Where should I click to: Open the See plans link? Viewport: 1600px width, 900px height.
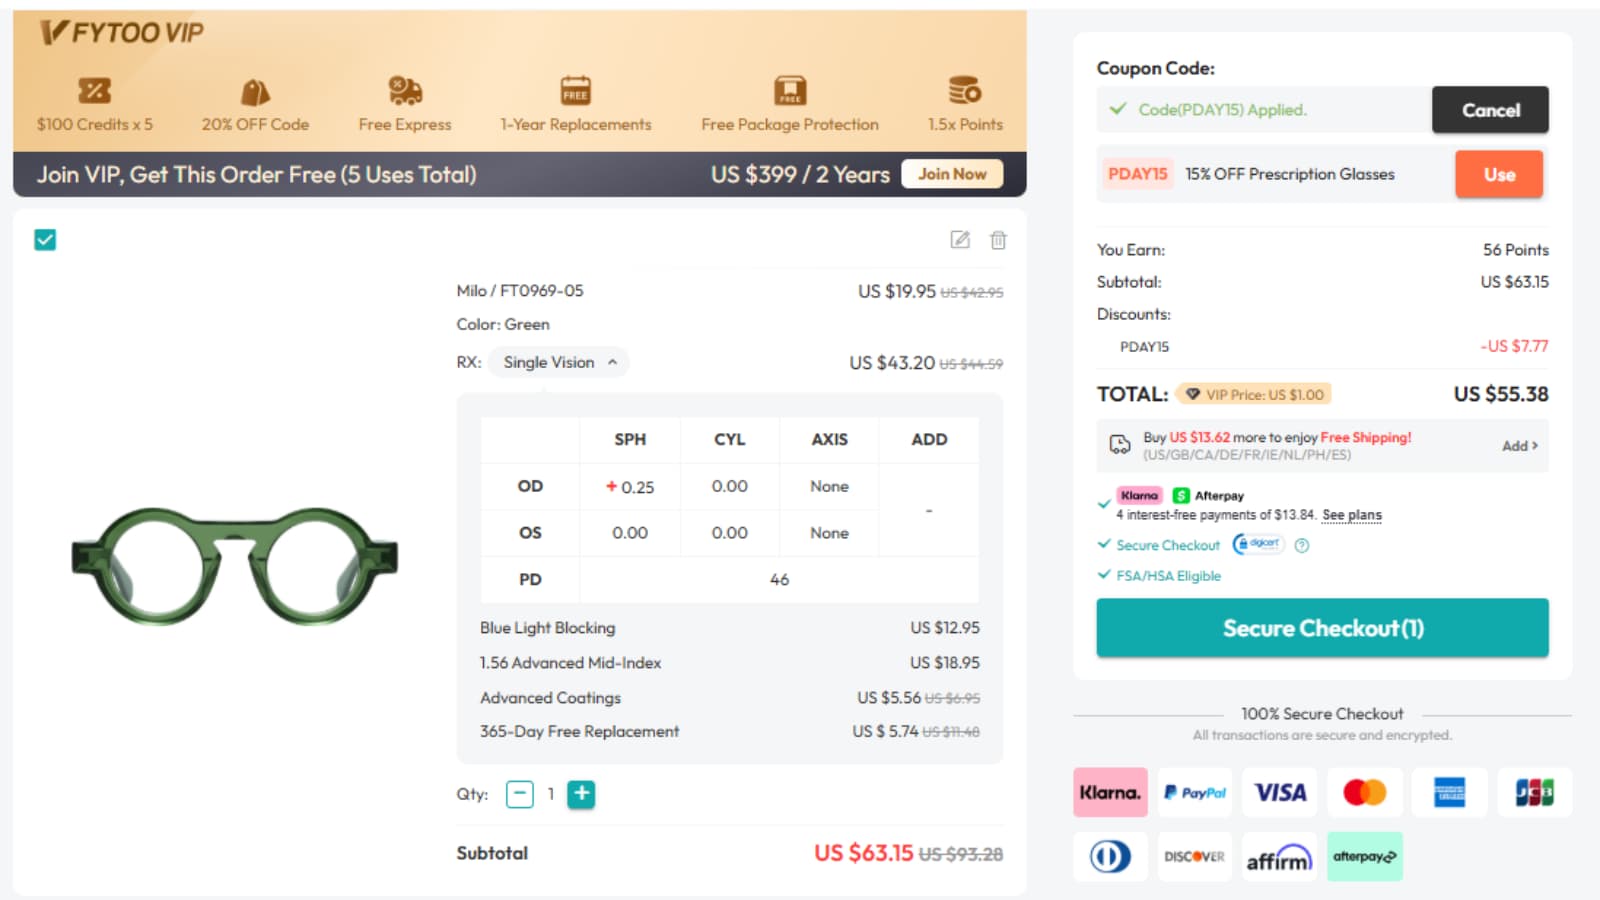(1352, 515)
